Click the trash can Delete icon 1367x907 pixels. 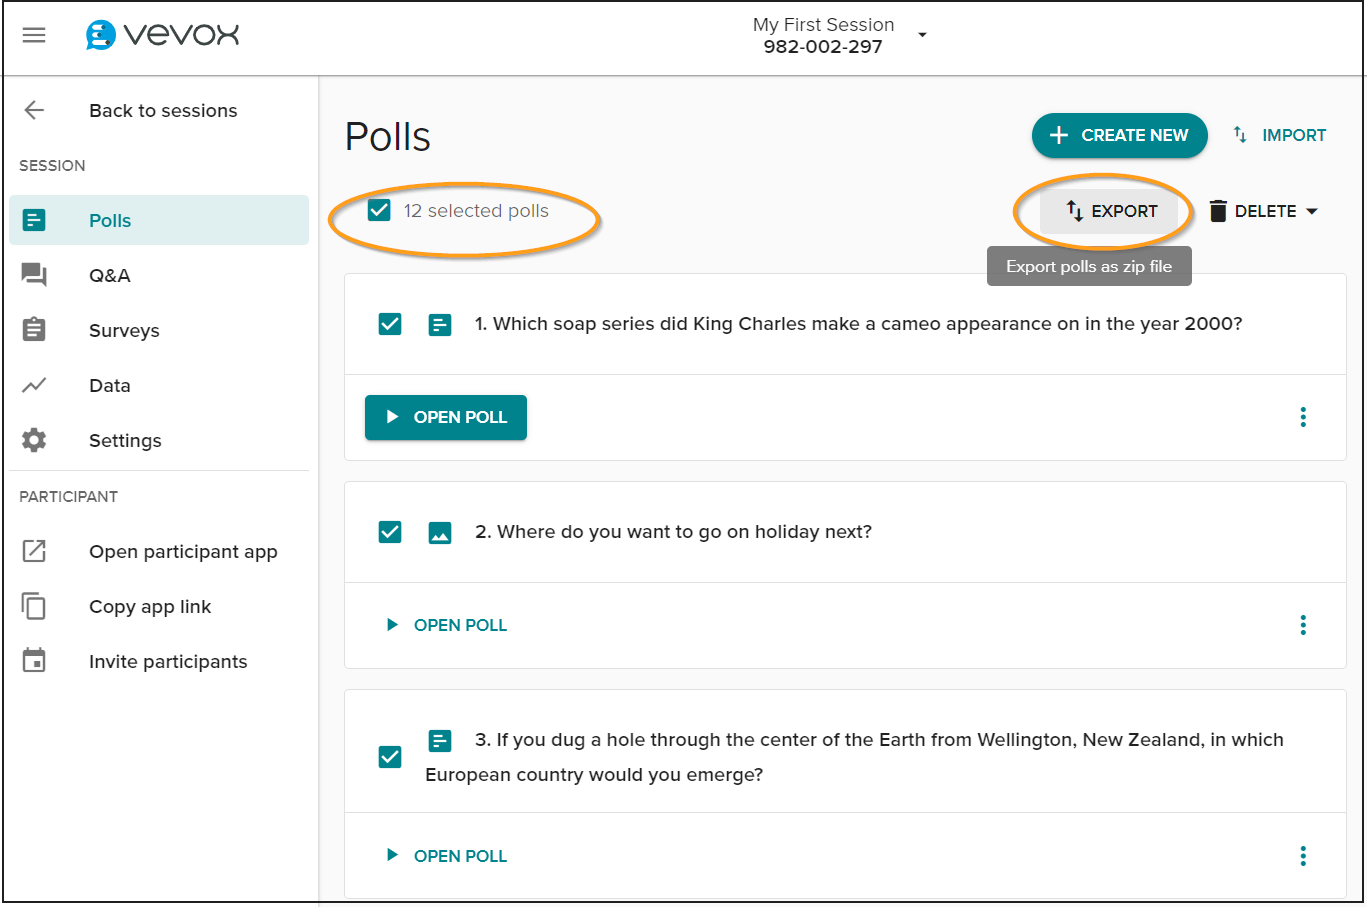click(x=1218, y=211)
